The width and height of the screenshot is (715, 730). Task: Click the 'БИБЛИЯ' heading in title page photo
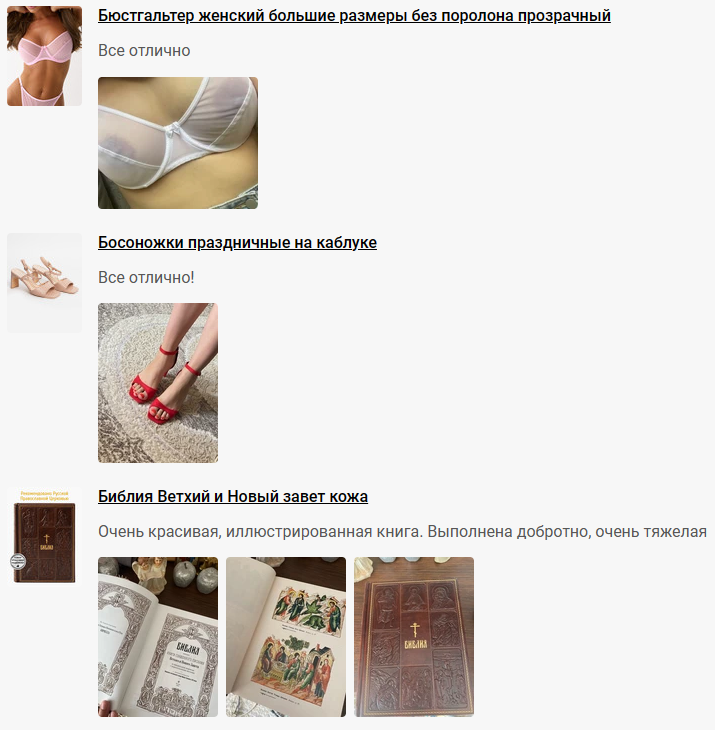(189, 648)
